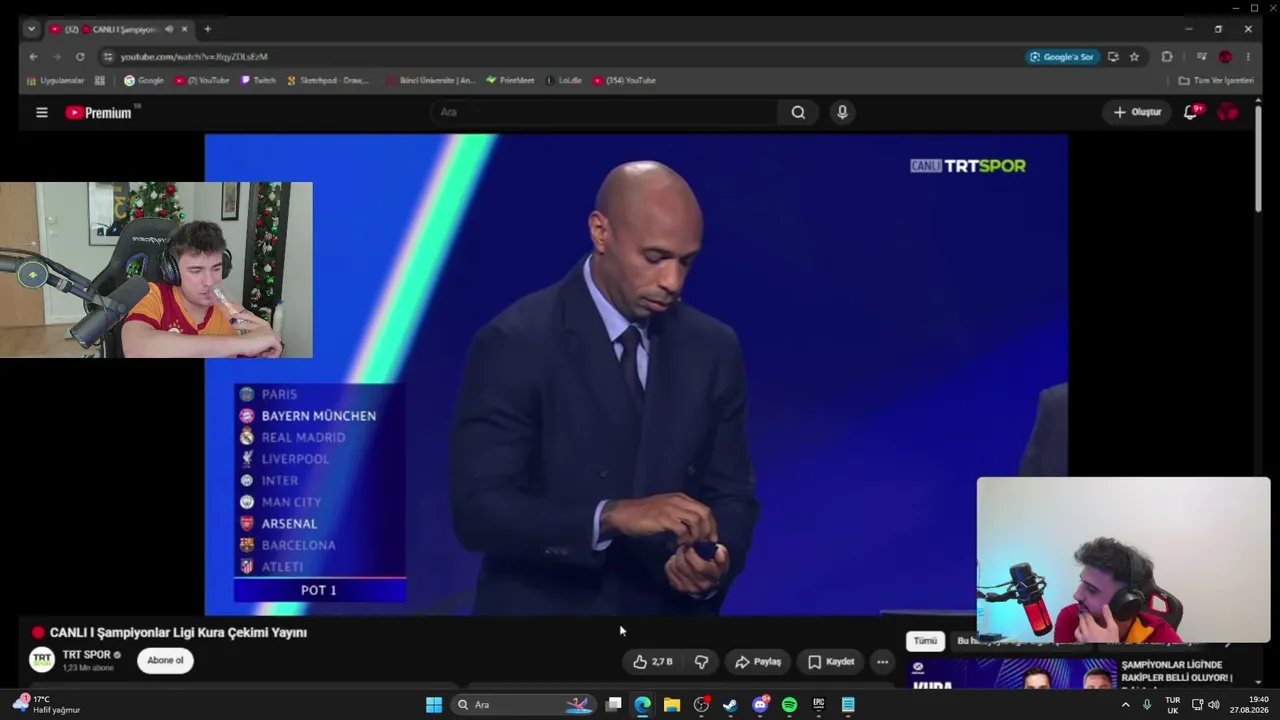Open the PrimeMeet bookmark
This screenshot has height=720, width=1280.
510,81
